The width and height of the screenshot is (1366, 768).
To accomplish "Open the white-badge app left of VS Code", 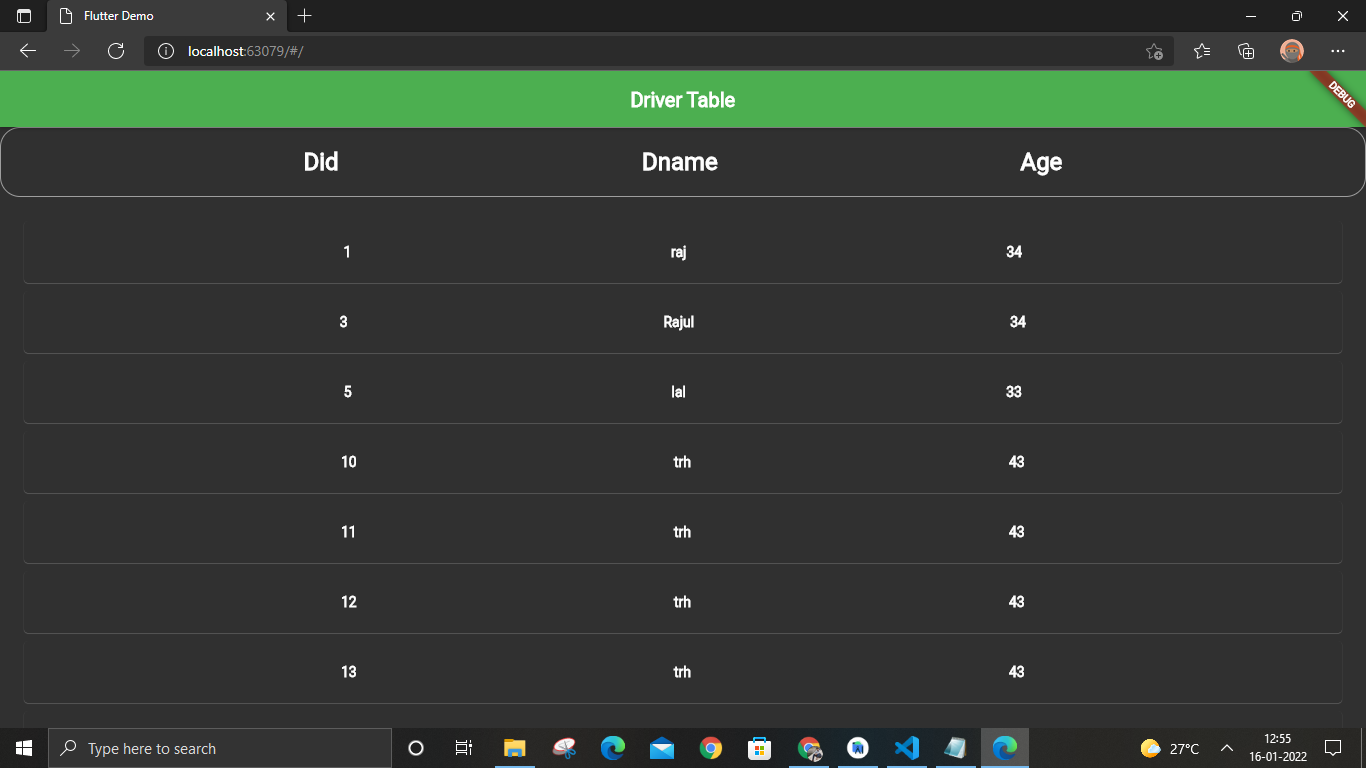I will (x=858, y=748).
